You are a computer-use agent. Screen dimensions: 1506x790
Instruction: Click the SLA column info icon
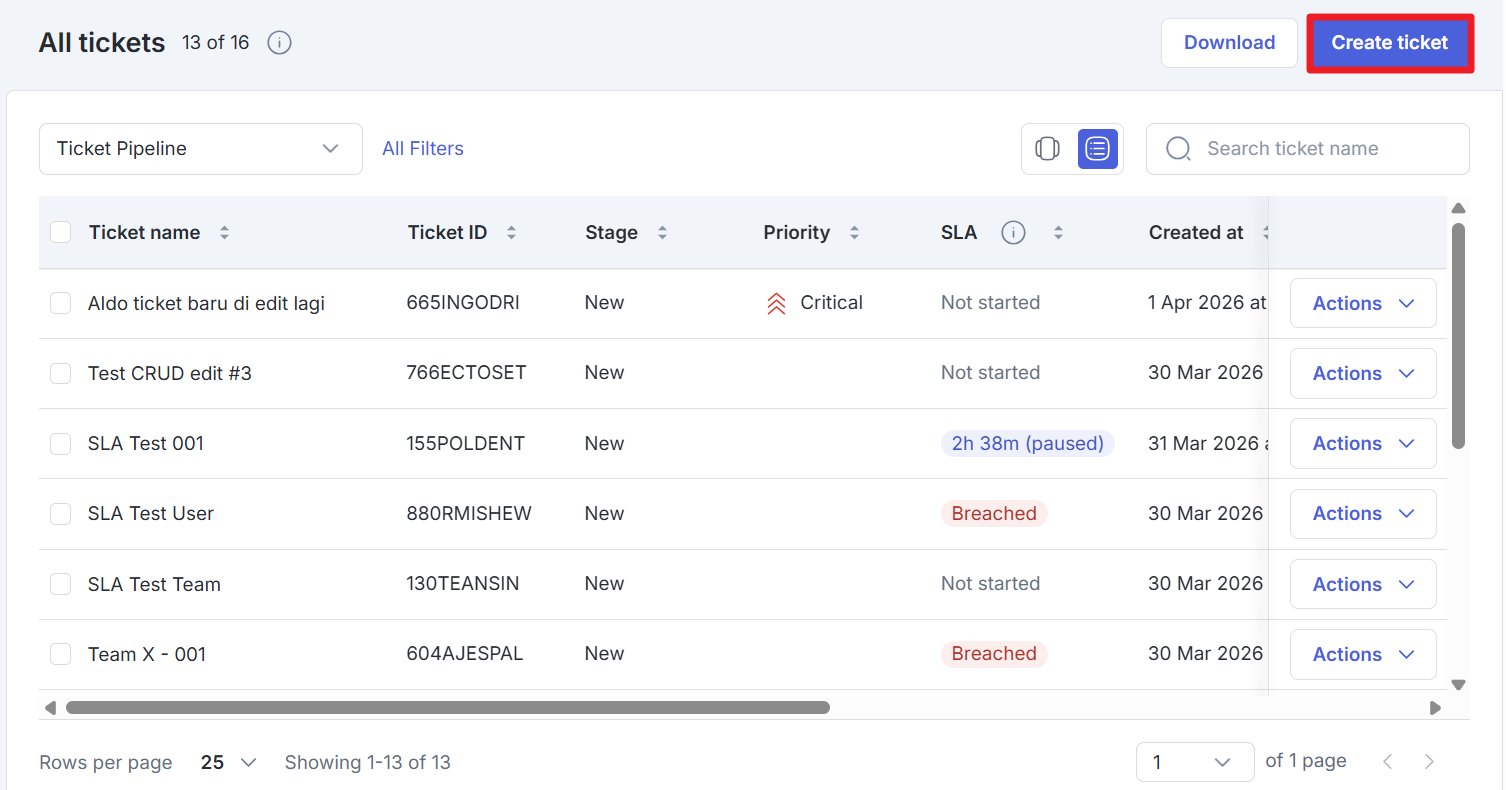point(1013,233)
